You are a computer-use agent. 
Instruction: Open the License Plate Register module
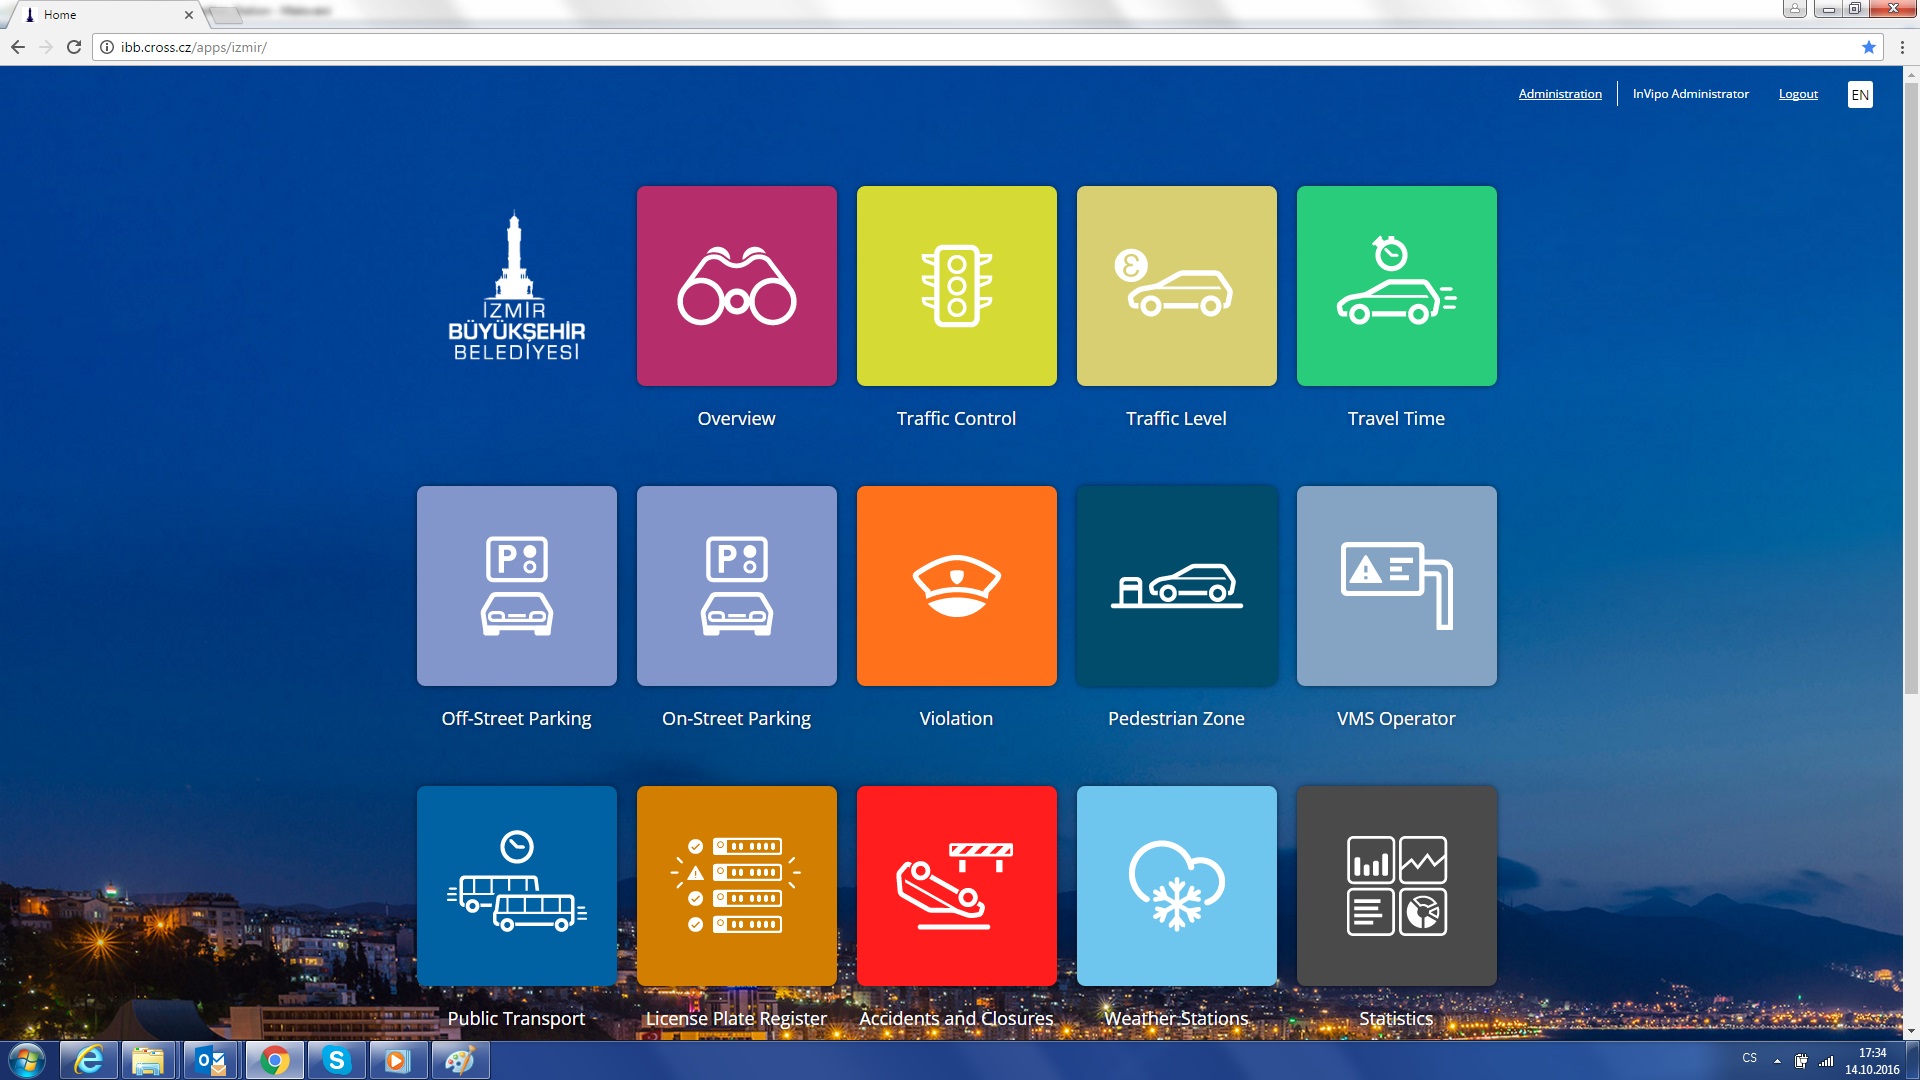(736, 885)
